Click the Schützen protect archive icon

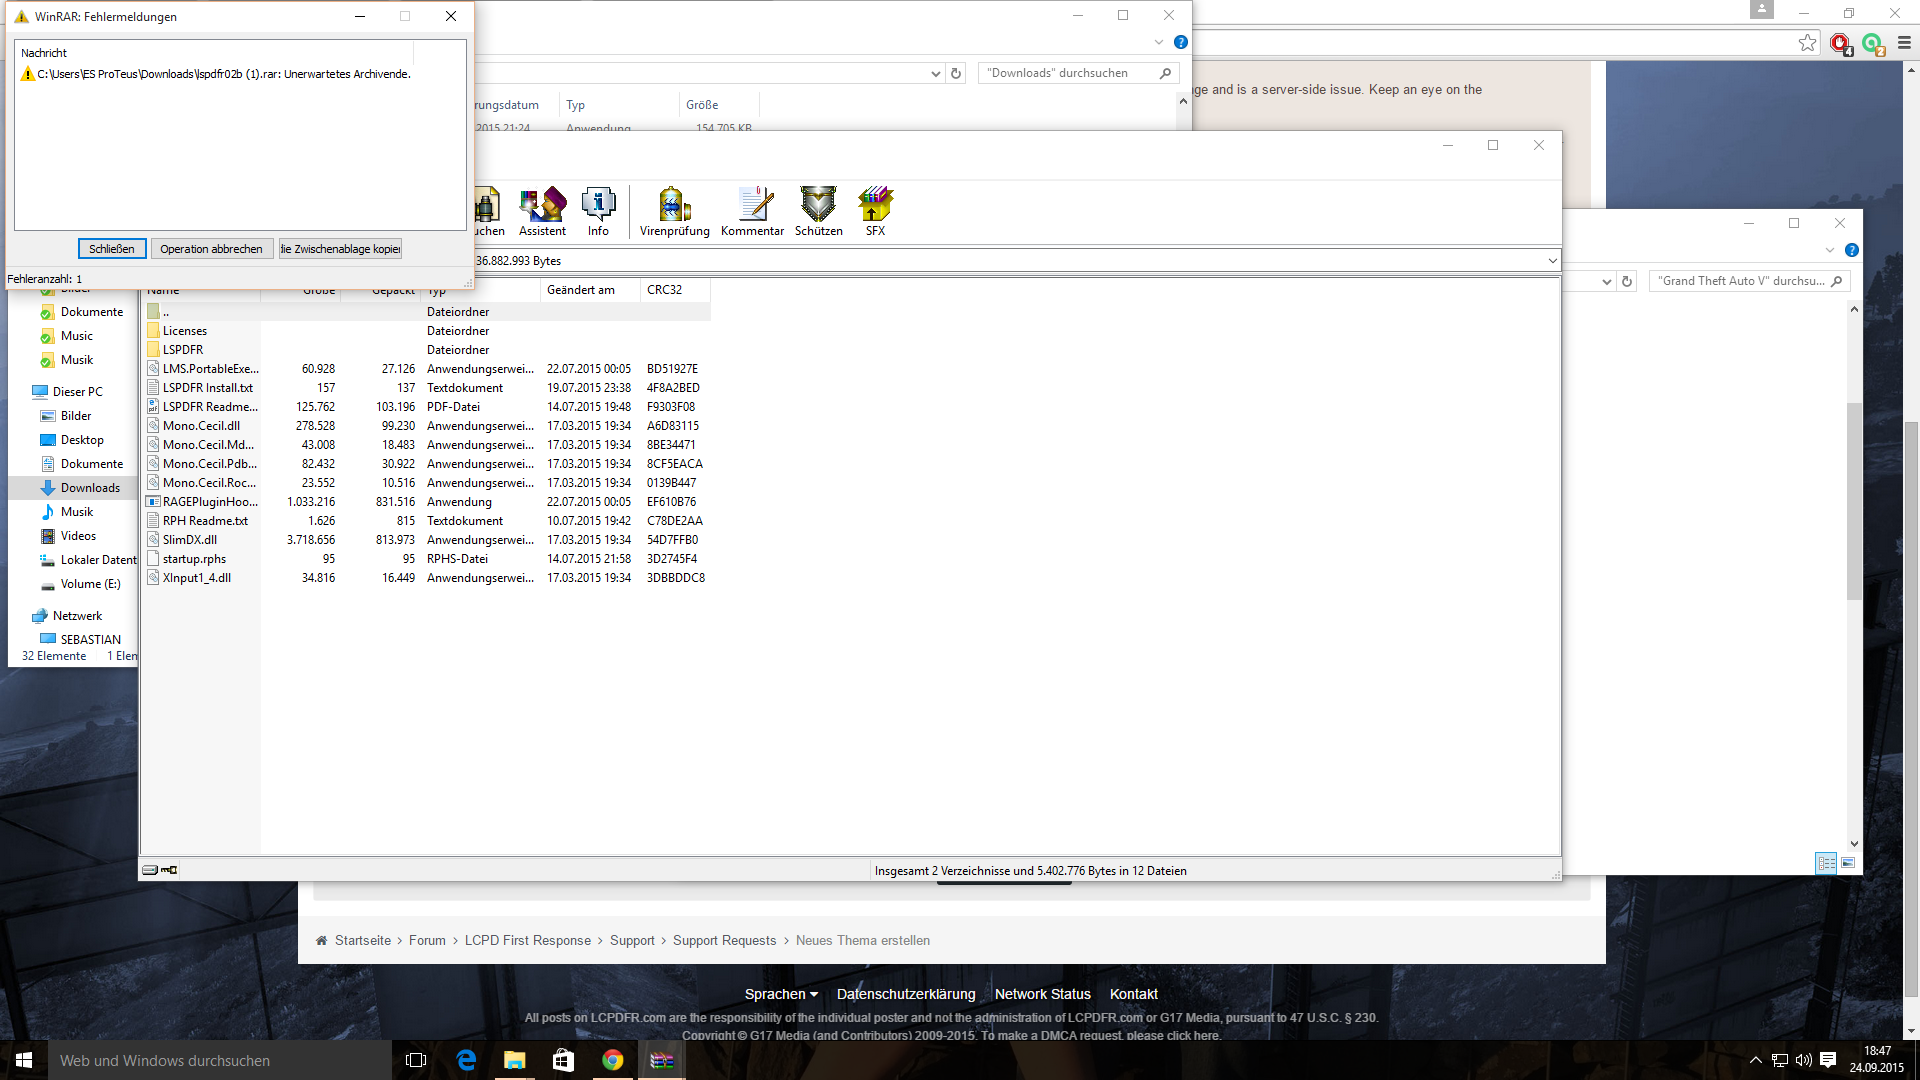pyautogui.click(x=818, y=211)
